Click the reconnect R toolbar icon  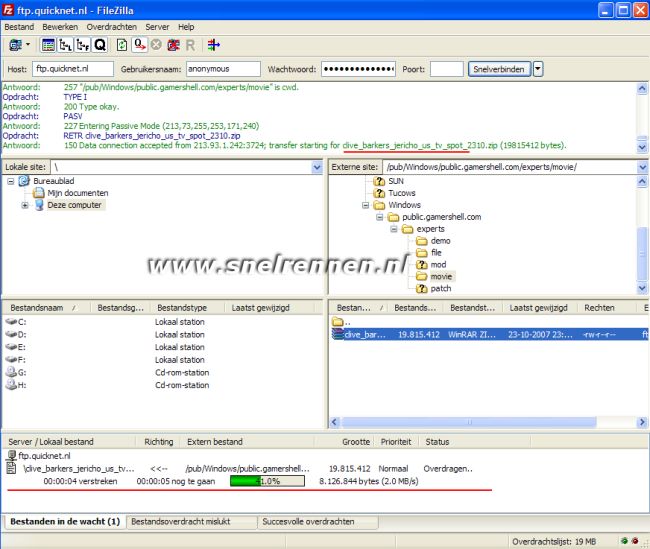coord(190,45)
